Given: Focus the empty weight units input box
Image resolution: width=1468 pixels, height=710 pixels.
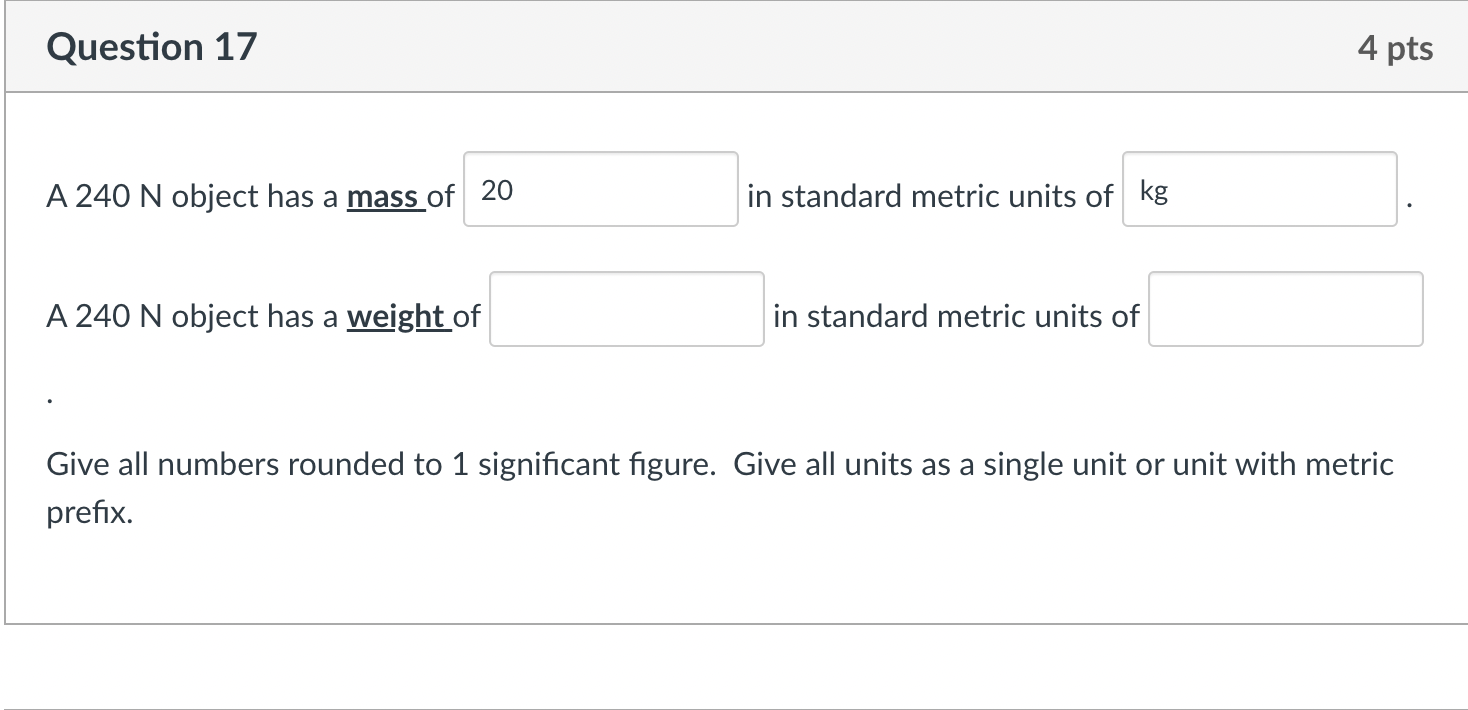Looking at the screenshot, I should [x=1285, y=309].
